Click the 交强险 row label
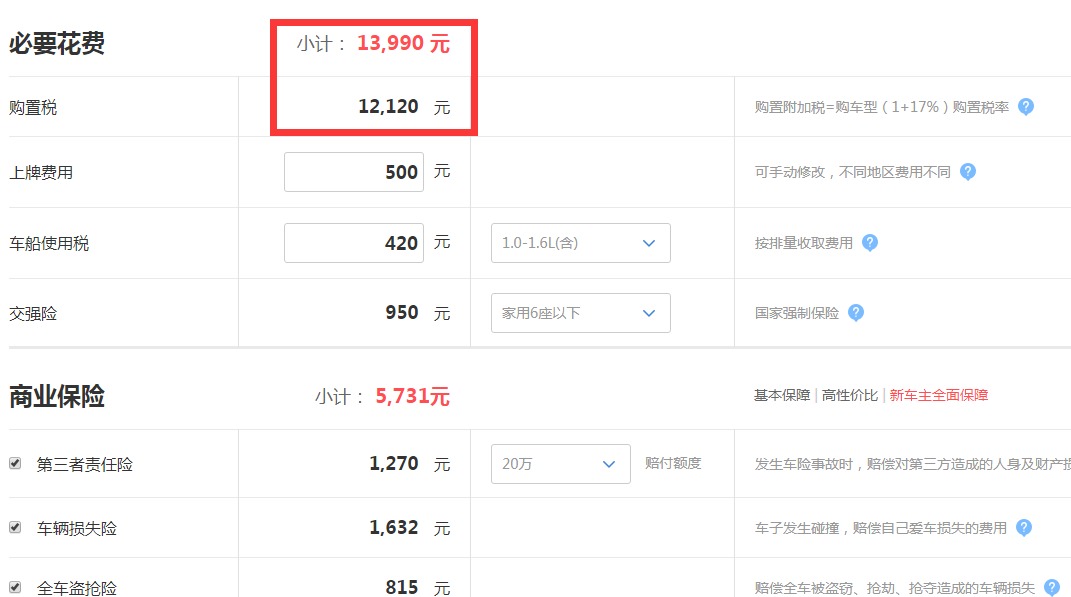Screen dimensions: 1071x597 33,314
